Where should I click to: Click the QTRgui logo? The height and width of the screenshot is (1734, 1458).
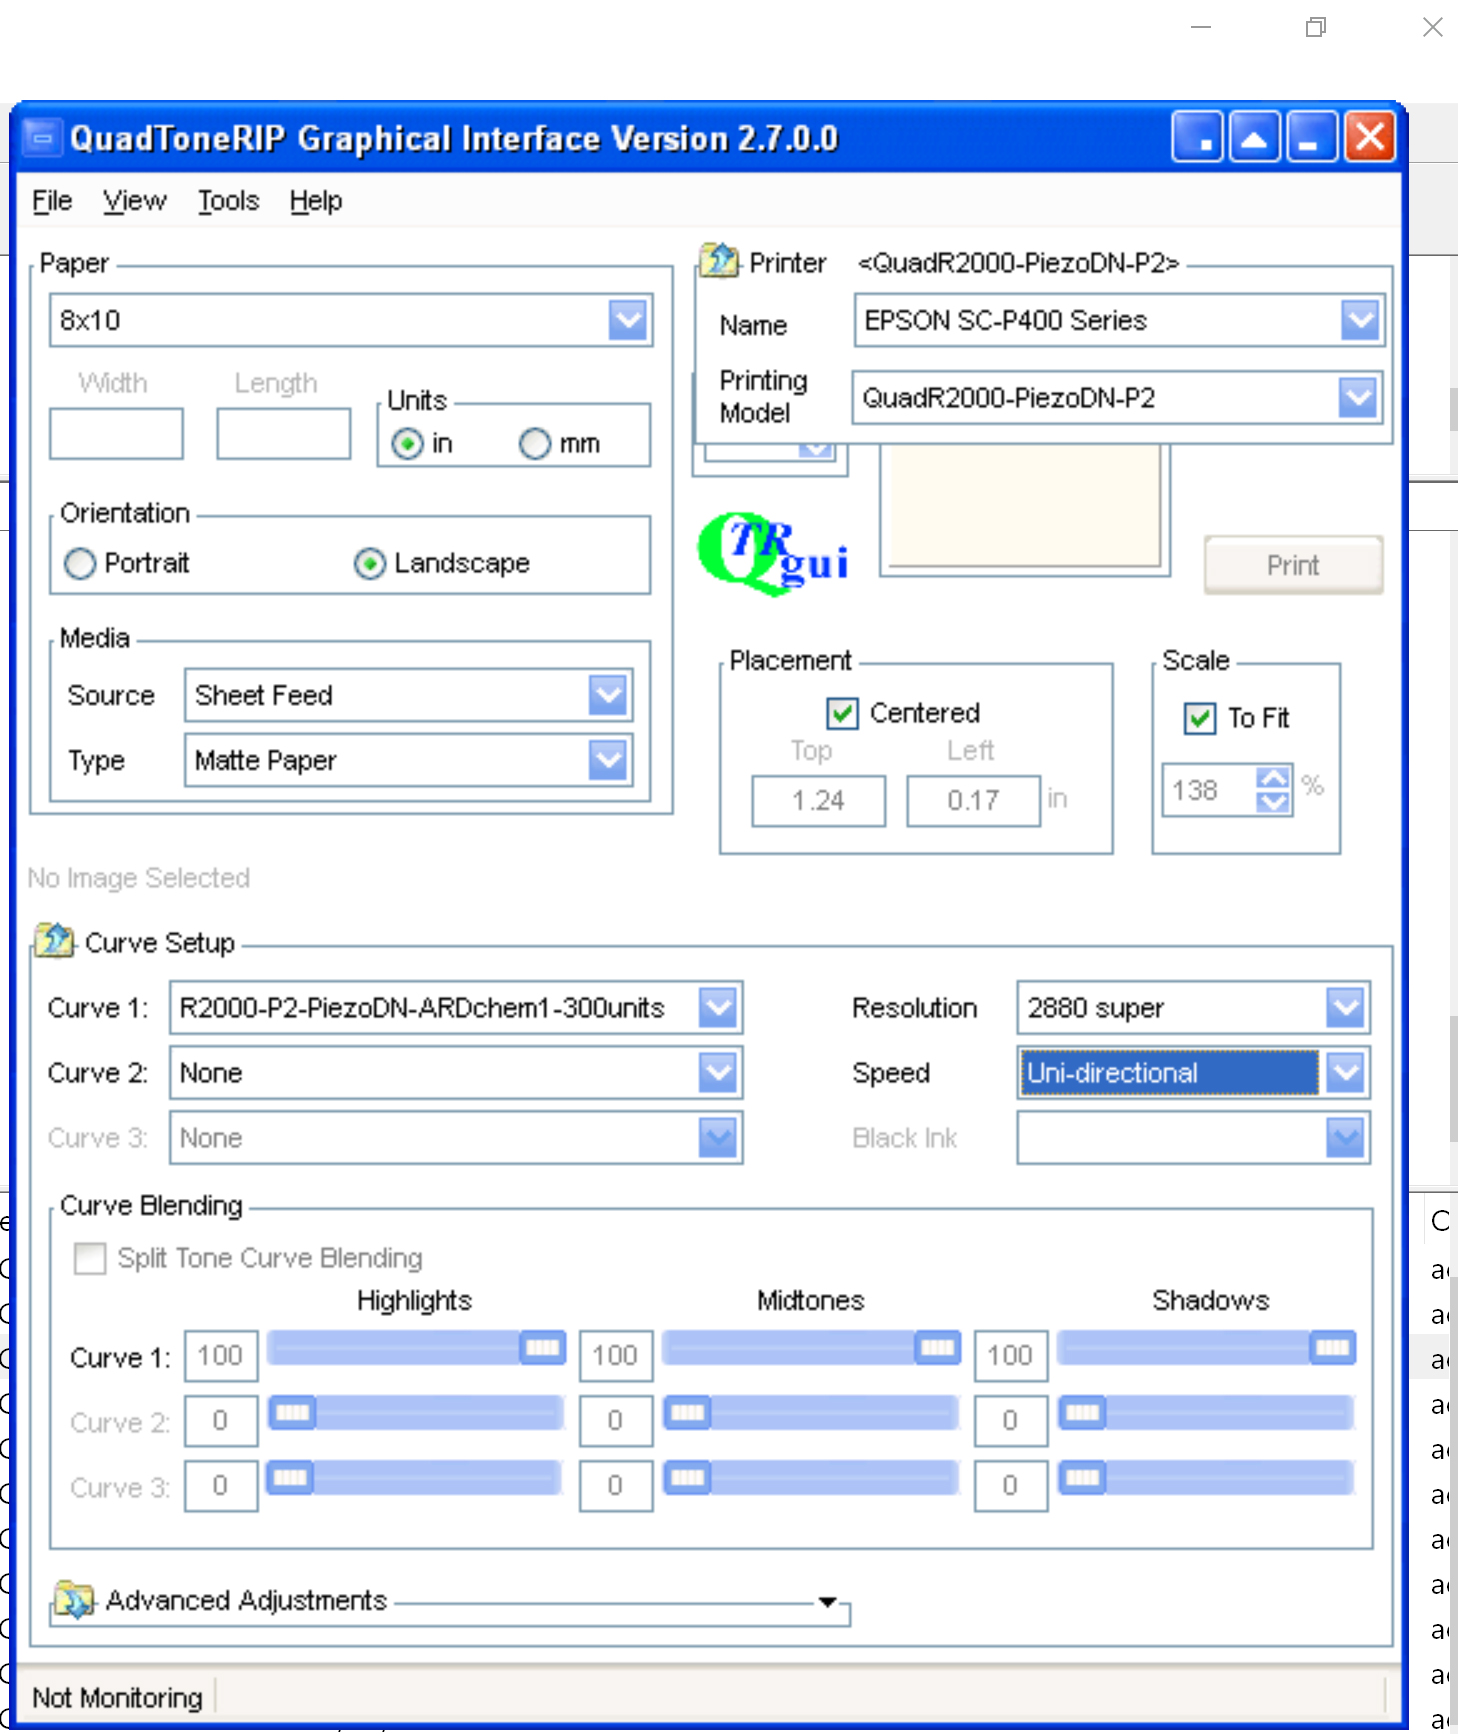point(772,551)
